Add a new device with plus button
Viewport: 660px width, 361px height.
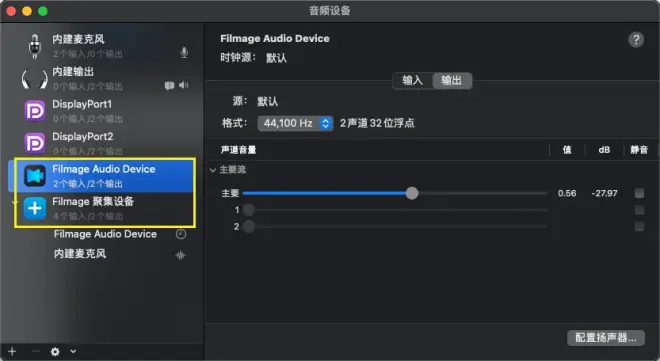coord(12,351)
